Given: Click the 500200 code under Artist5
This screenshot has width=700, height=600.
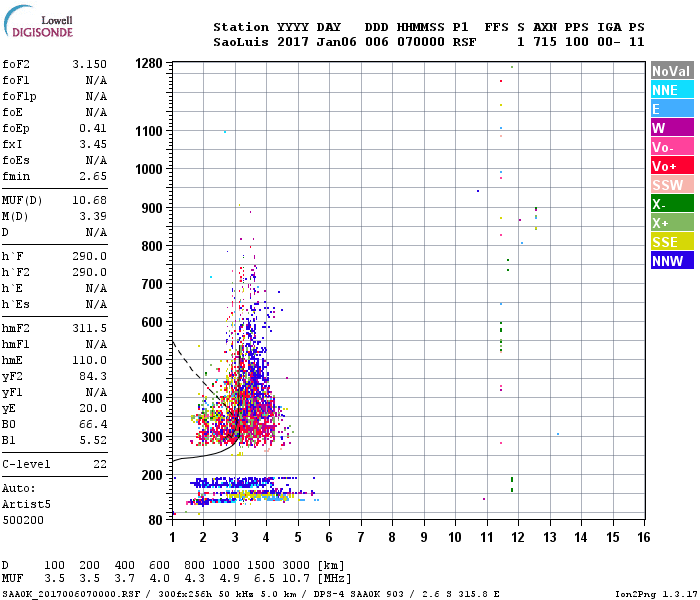Looking at the screenshot, I should (23, 520).
